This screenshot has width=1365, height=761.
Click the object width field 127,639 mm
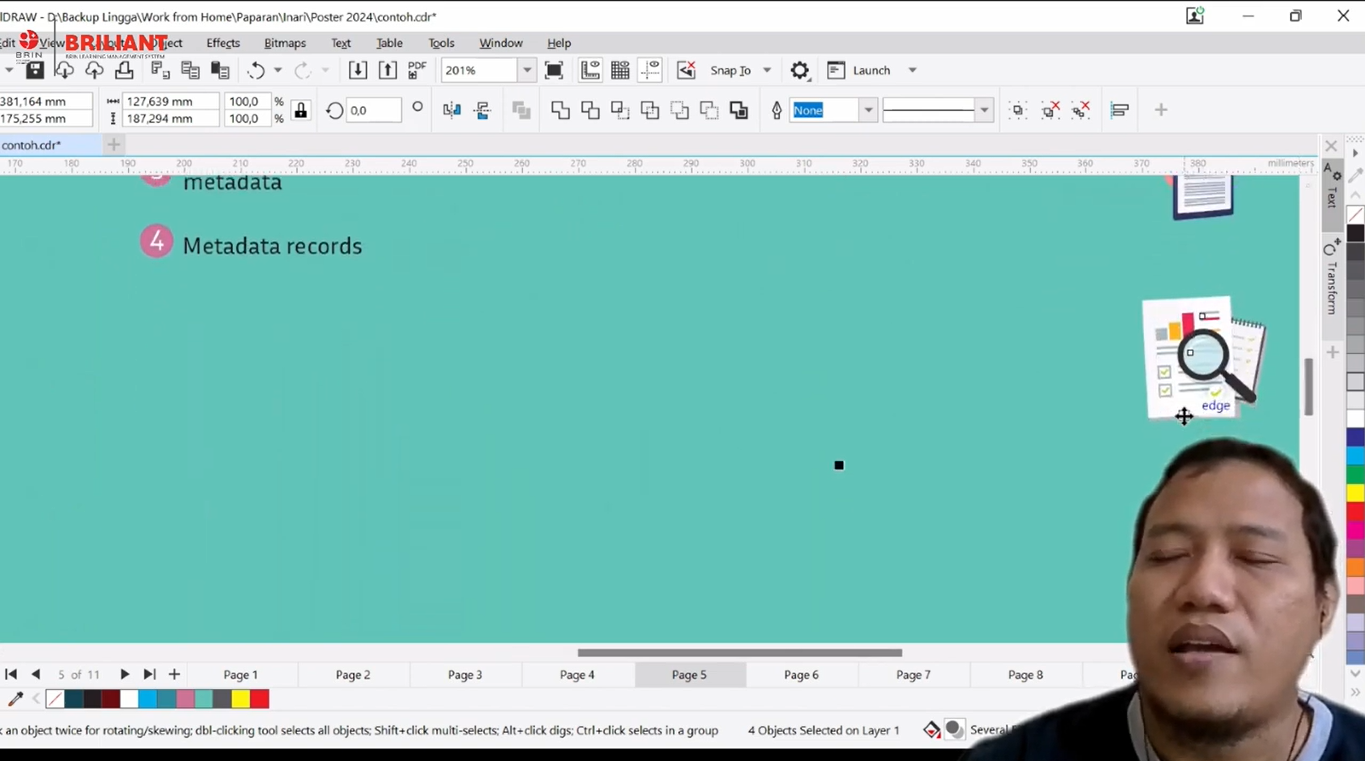[x=172, y=101]
